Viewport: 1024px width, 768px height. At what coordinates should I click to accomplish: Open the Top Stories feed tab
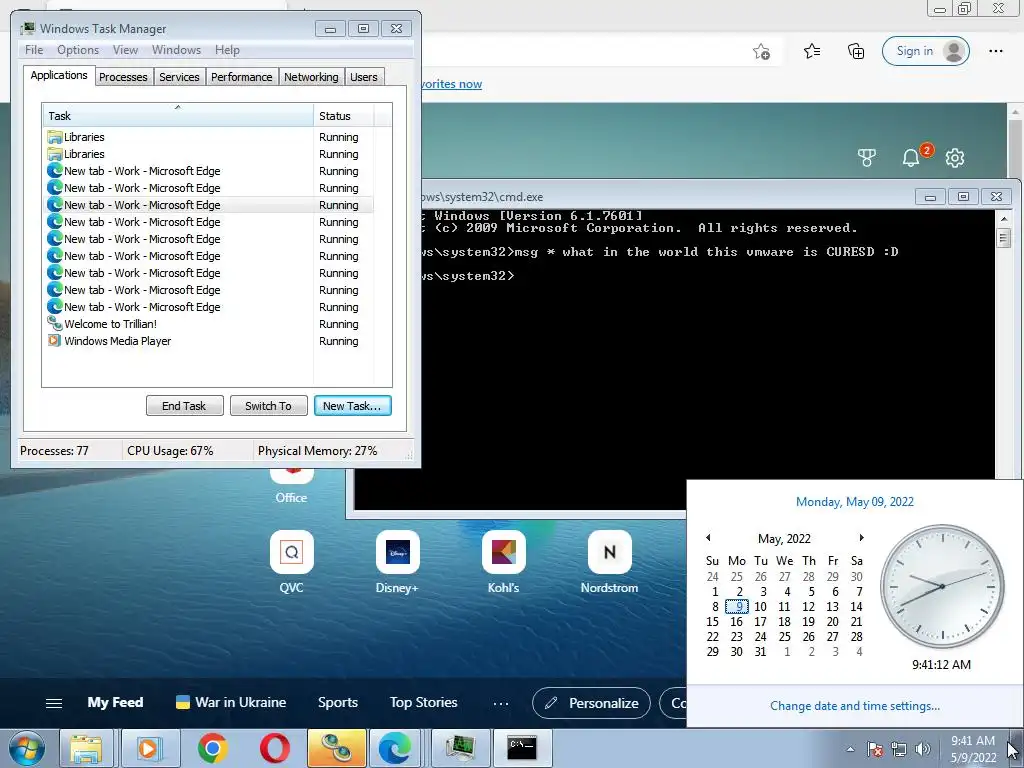click(x=423, y=703)
